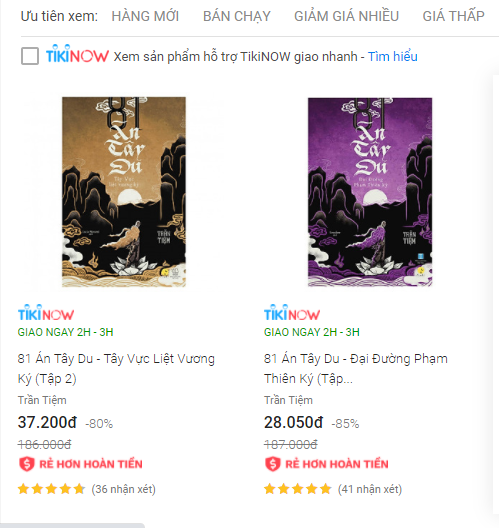The height and width of the screenshot is (528, 499).
Task: Click the price 37.200đ
Action: coord(47,422)
